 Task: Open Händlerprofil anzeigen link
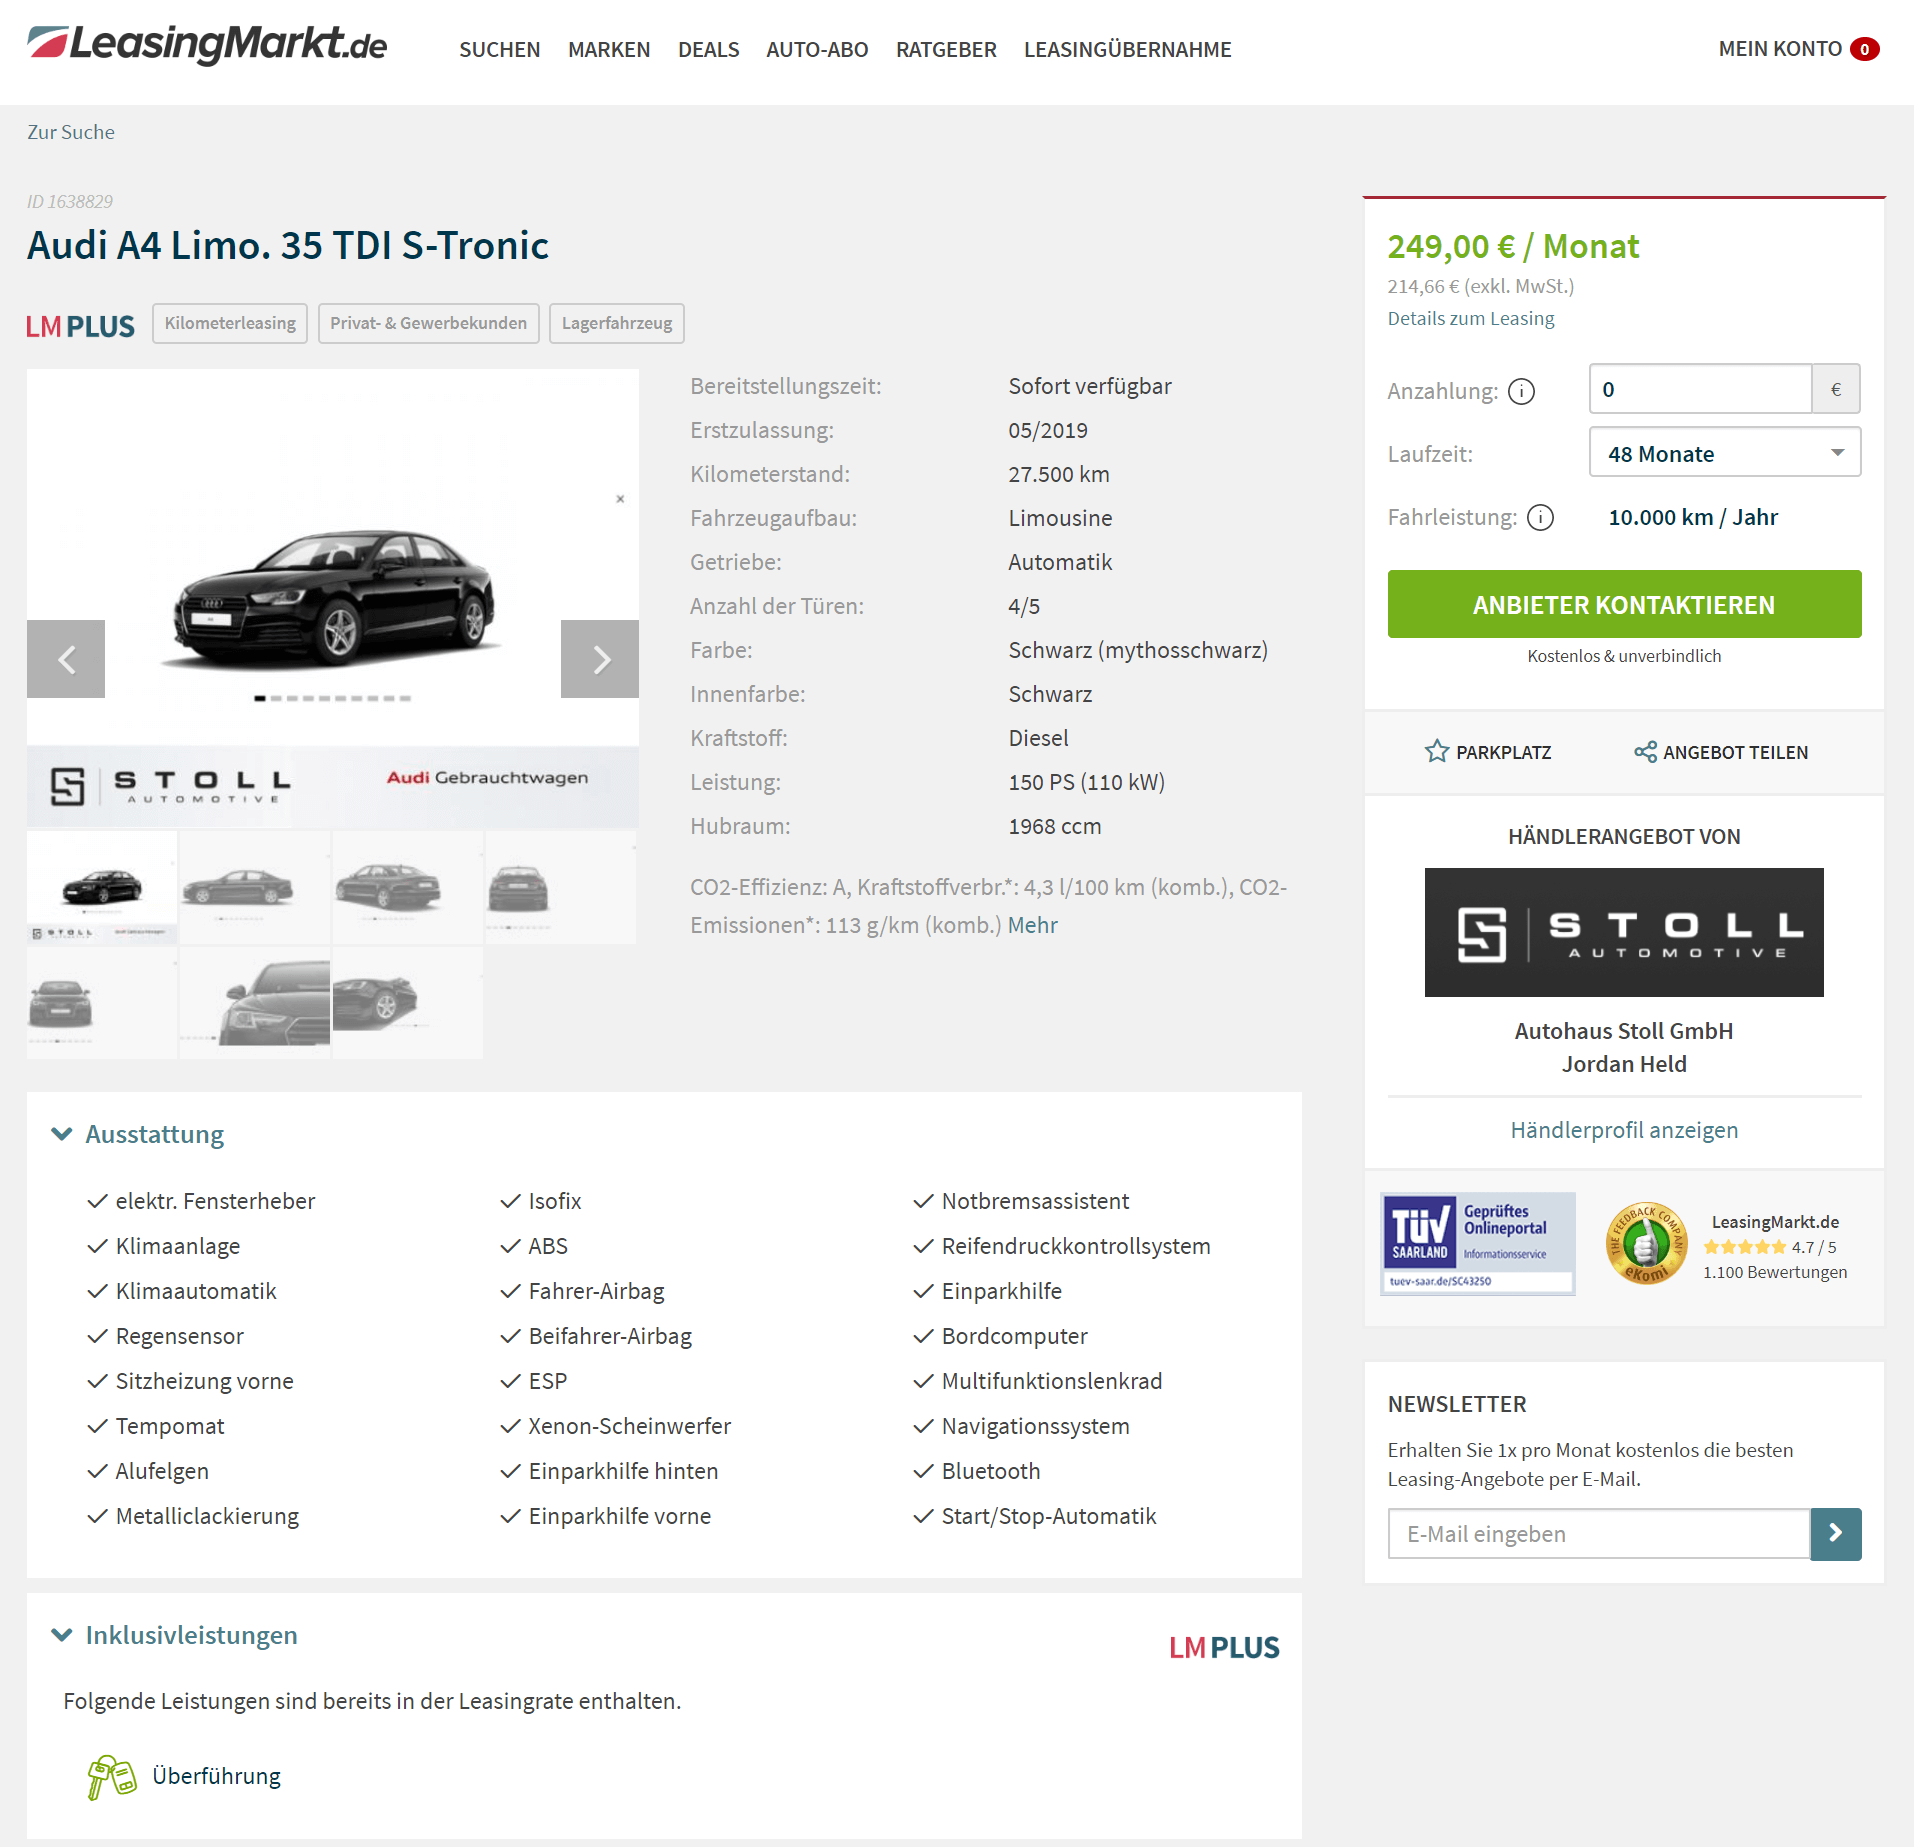click(x=1624, y=1130)
